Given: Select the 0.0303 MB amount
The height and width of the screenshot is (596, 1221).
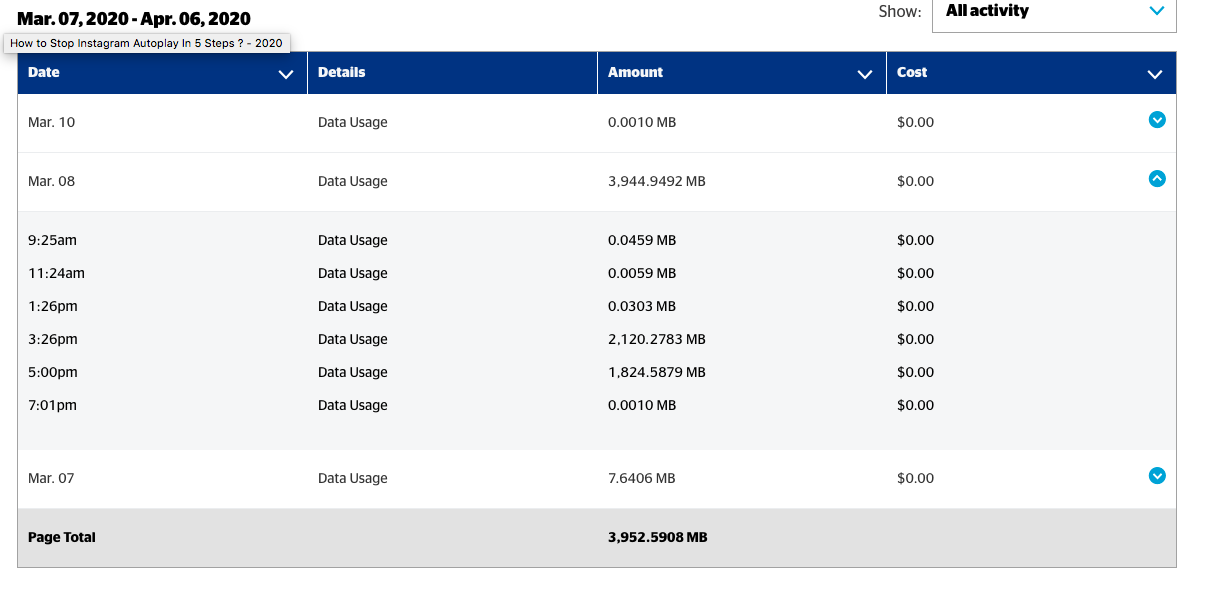Looking at the screenshot, I should click(x=642, y=306).
